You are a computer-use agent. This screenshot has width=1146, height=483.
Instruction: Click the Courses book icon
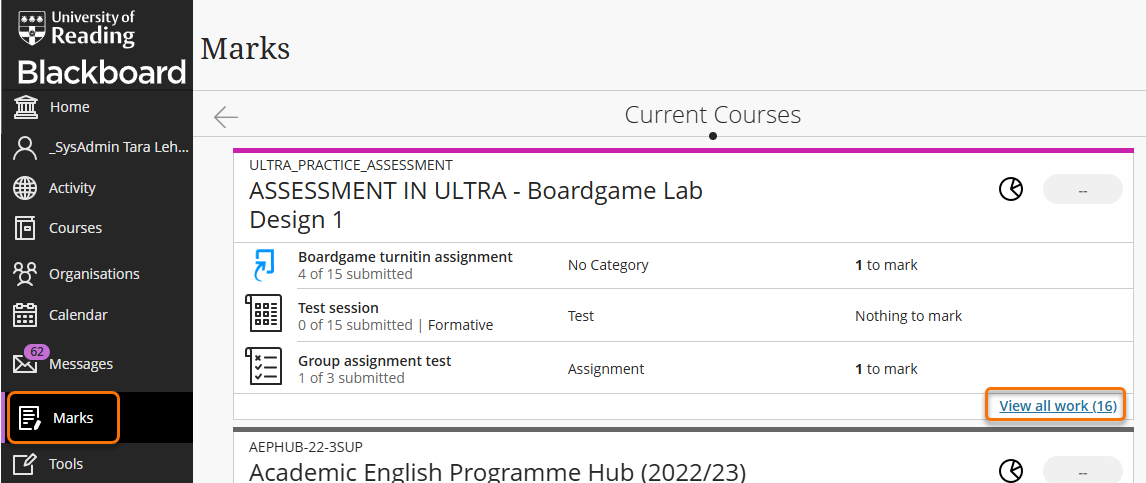[x=25, y=229]
